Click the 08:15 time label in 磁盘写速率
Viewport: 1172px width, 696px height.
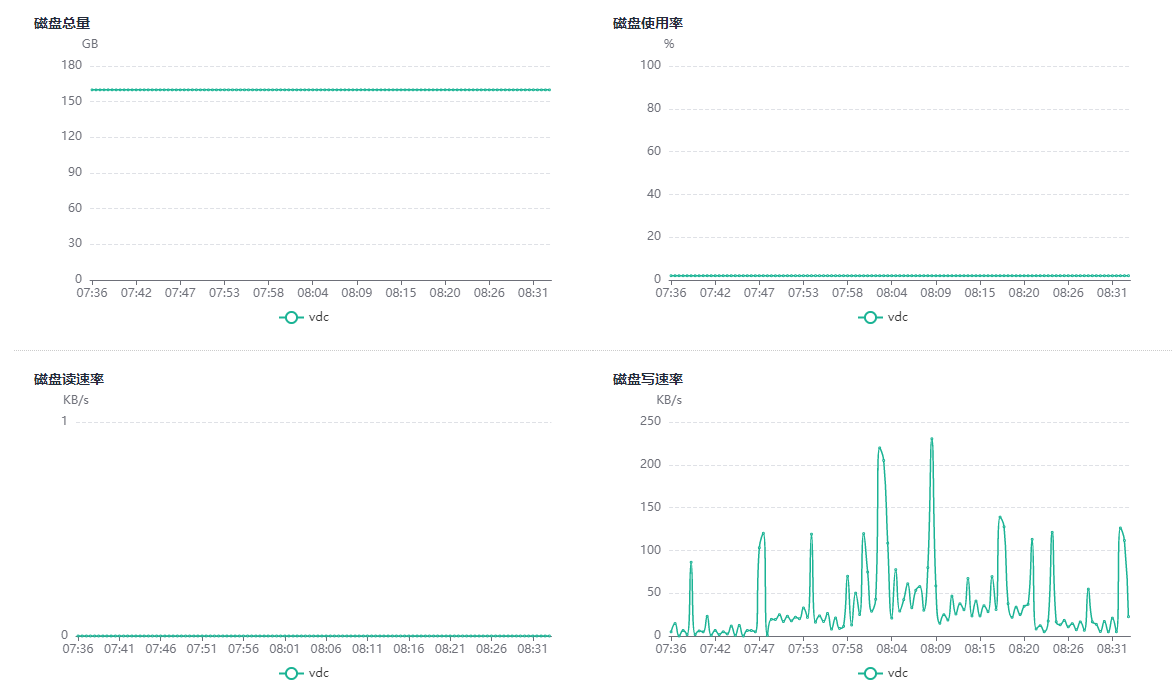tap(980, 649)
